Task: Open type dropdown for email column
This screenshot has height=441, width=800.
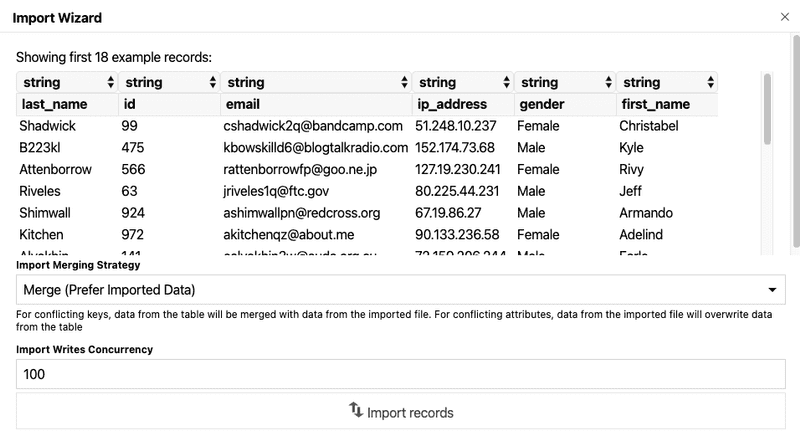Action: (315, 82)
